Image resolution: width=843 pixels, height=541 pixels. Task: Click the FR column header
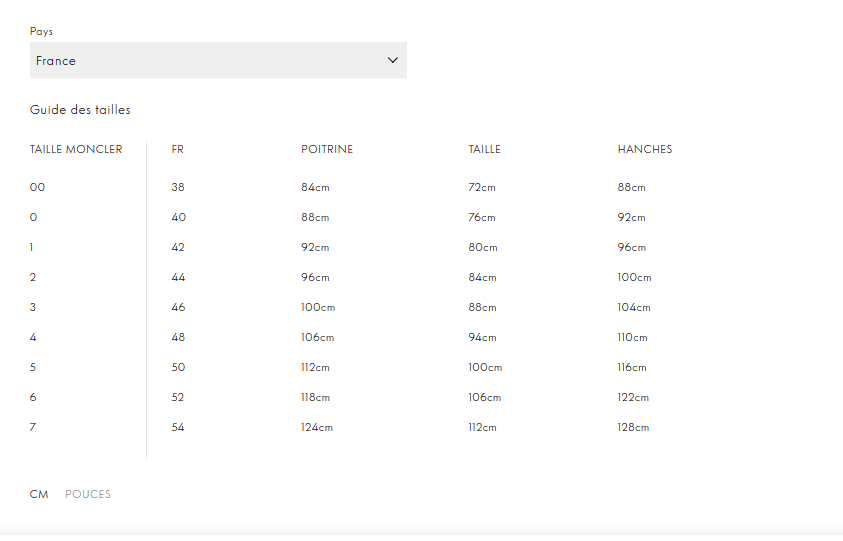[x=177, y=149]
